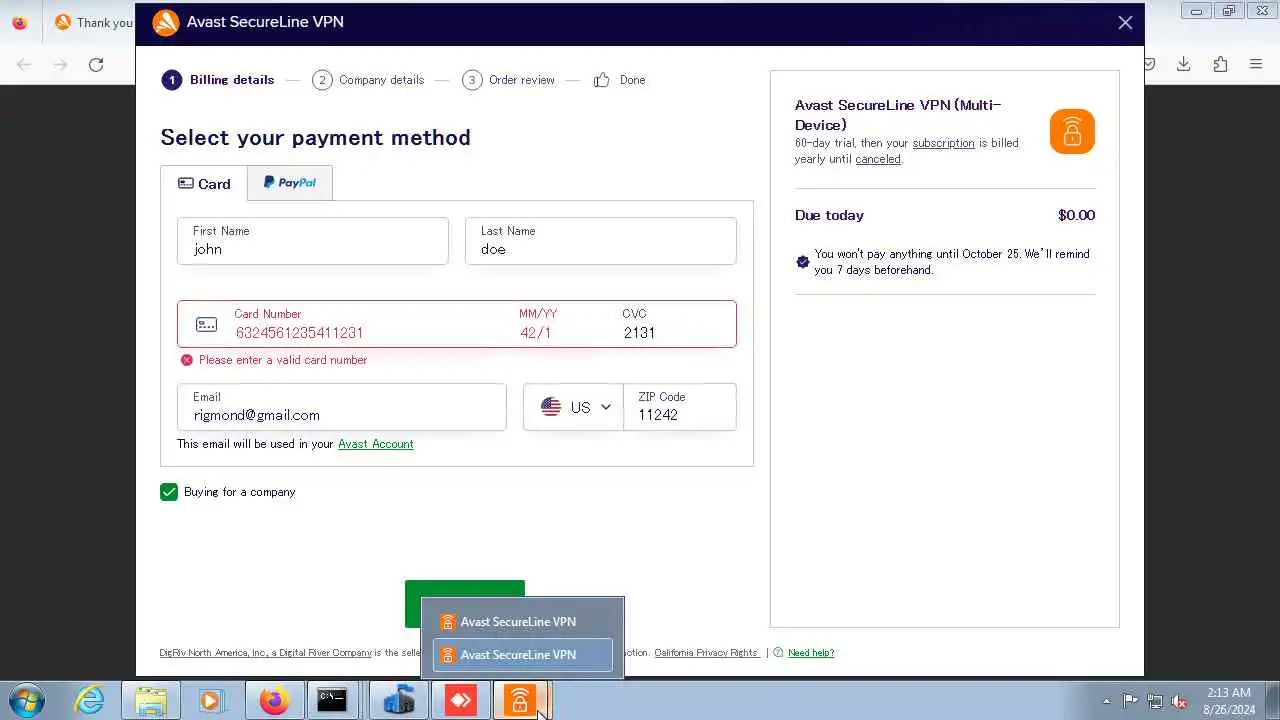Click the Action Center flag tray icon
The height and width of the screenshot is (720, 1280).
[1130, 701]
